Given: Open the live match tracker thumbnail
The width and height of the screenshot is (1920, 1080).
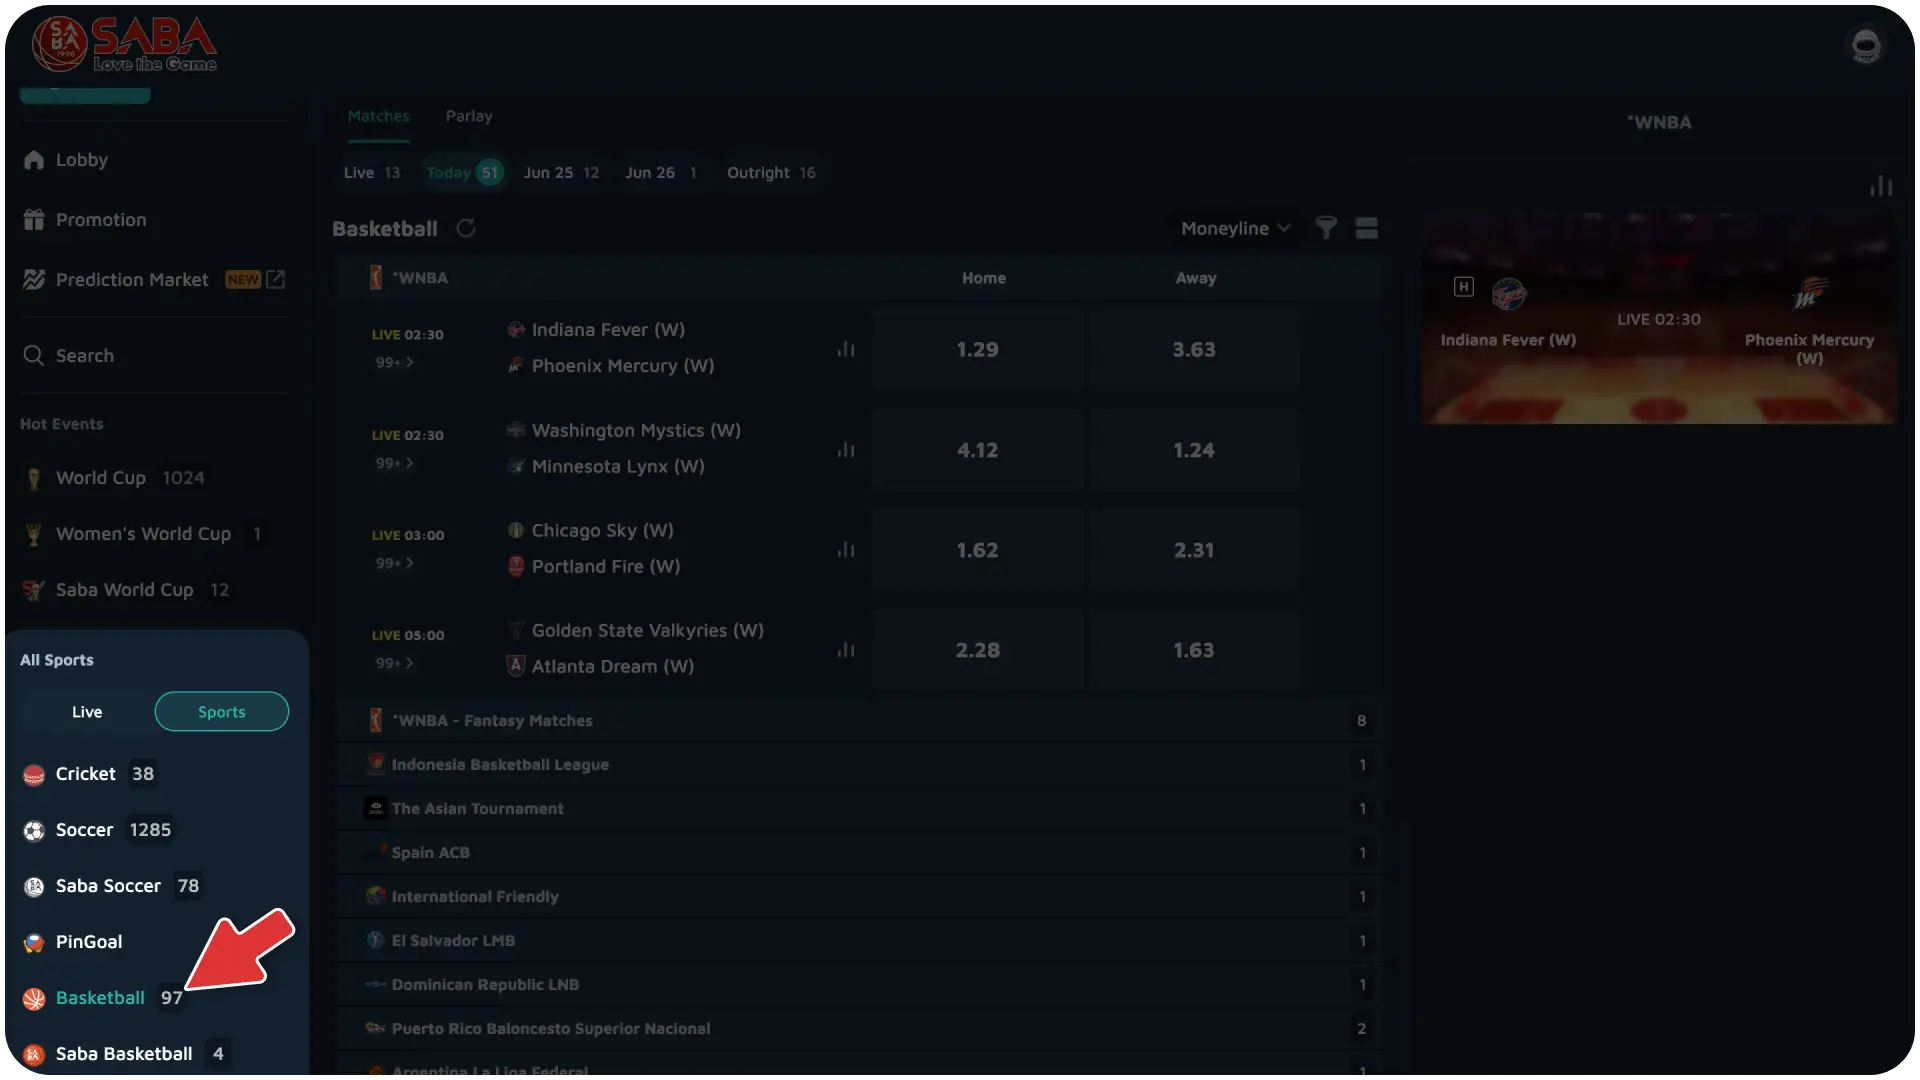Looking at the screenshot, I should 1659,319.
